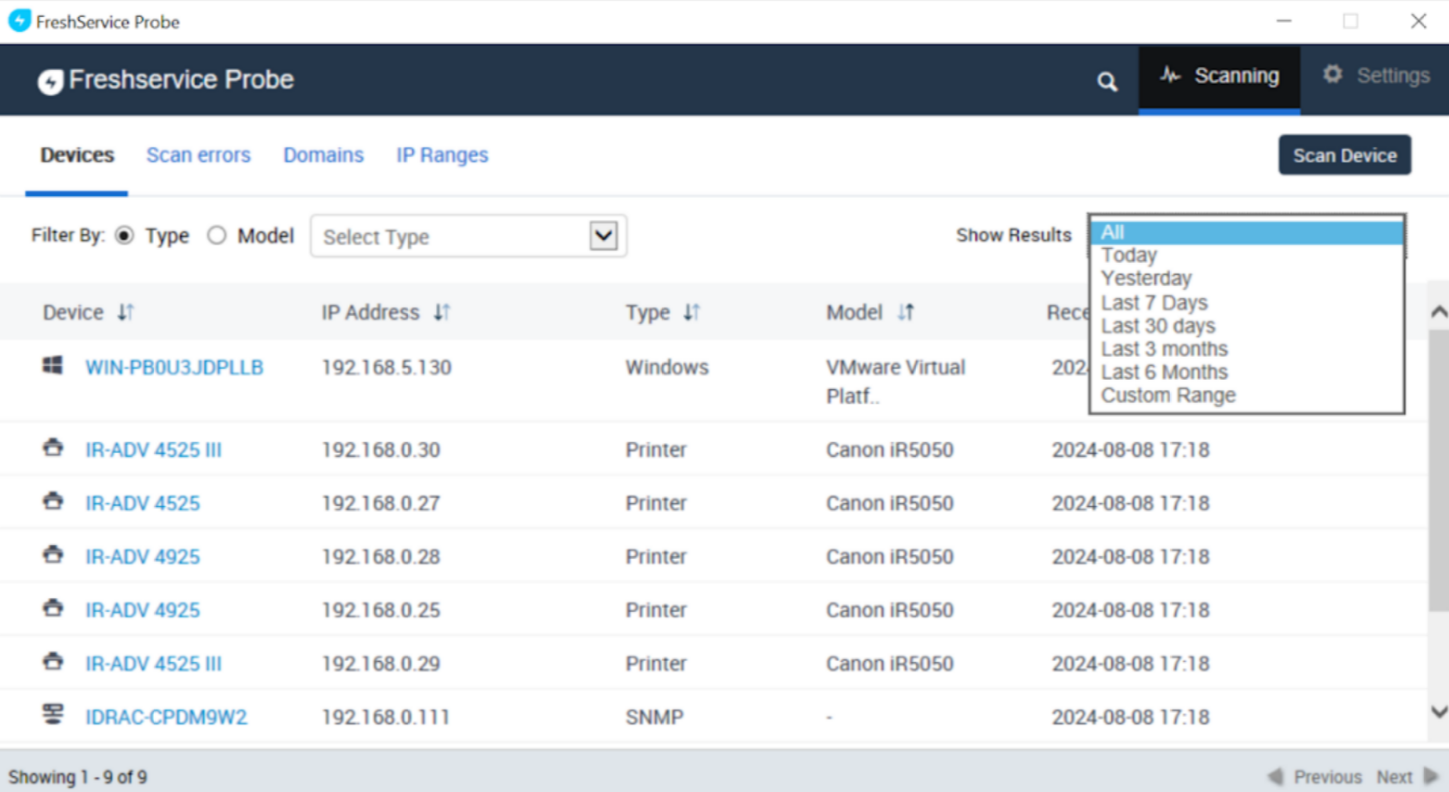Click FreshService Probe title bar app icon
Image resolution: width=1449 pixels, height=792 pixels.
tap(19, 21)
